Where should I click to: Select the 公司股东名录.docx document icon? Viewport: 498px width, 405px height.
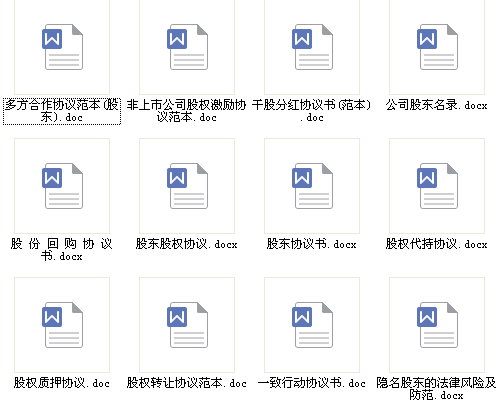[x=437, y=47]
